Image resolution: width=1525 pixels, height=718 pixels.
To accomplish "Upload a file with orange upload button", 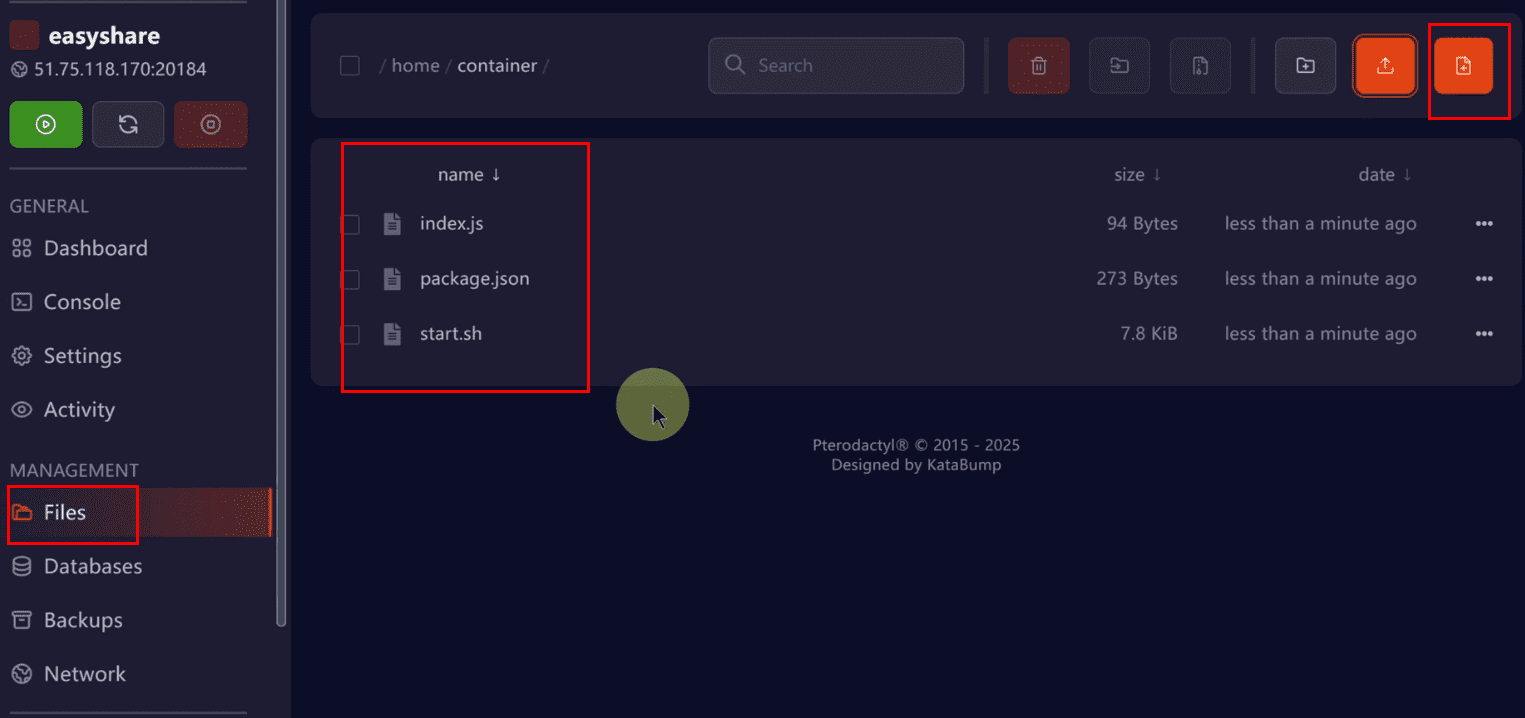I will click(x=1385, y=66).
